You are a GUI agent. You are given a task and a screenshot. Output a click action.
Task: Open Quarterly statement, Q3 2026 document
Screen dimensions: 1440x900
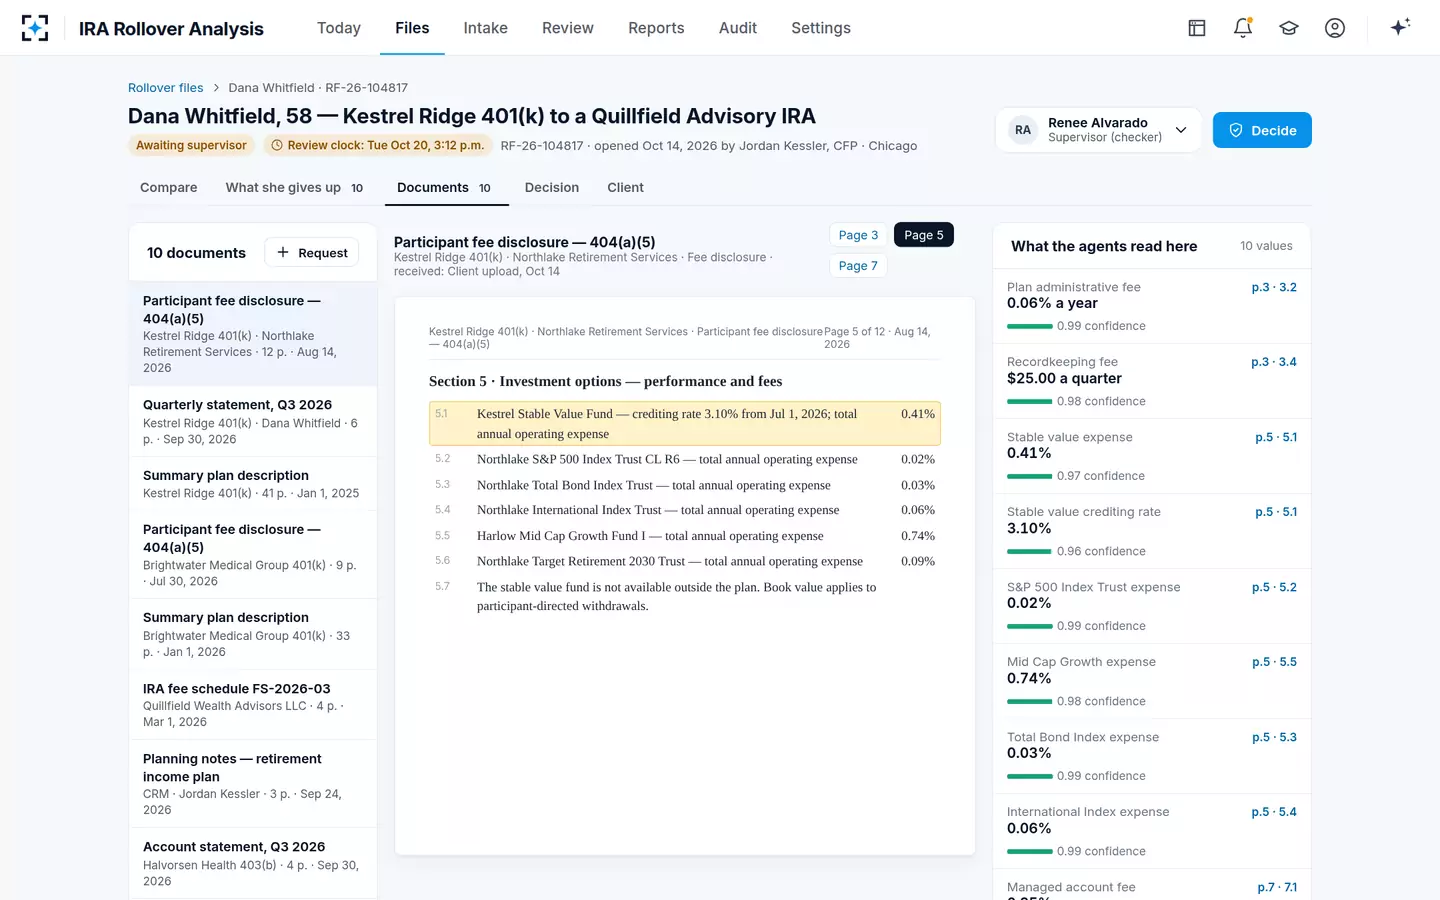pyautogui.click(x=253, y=422)
